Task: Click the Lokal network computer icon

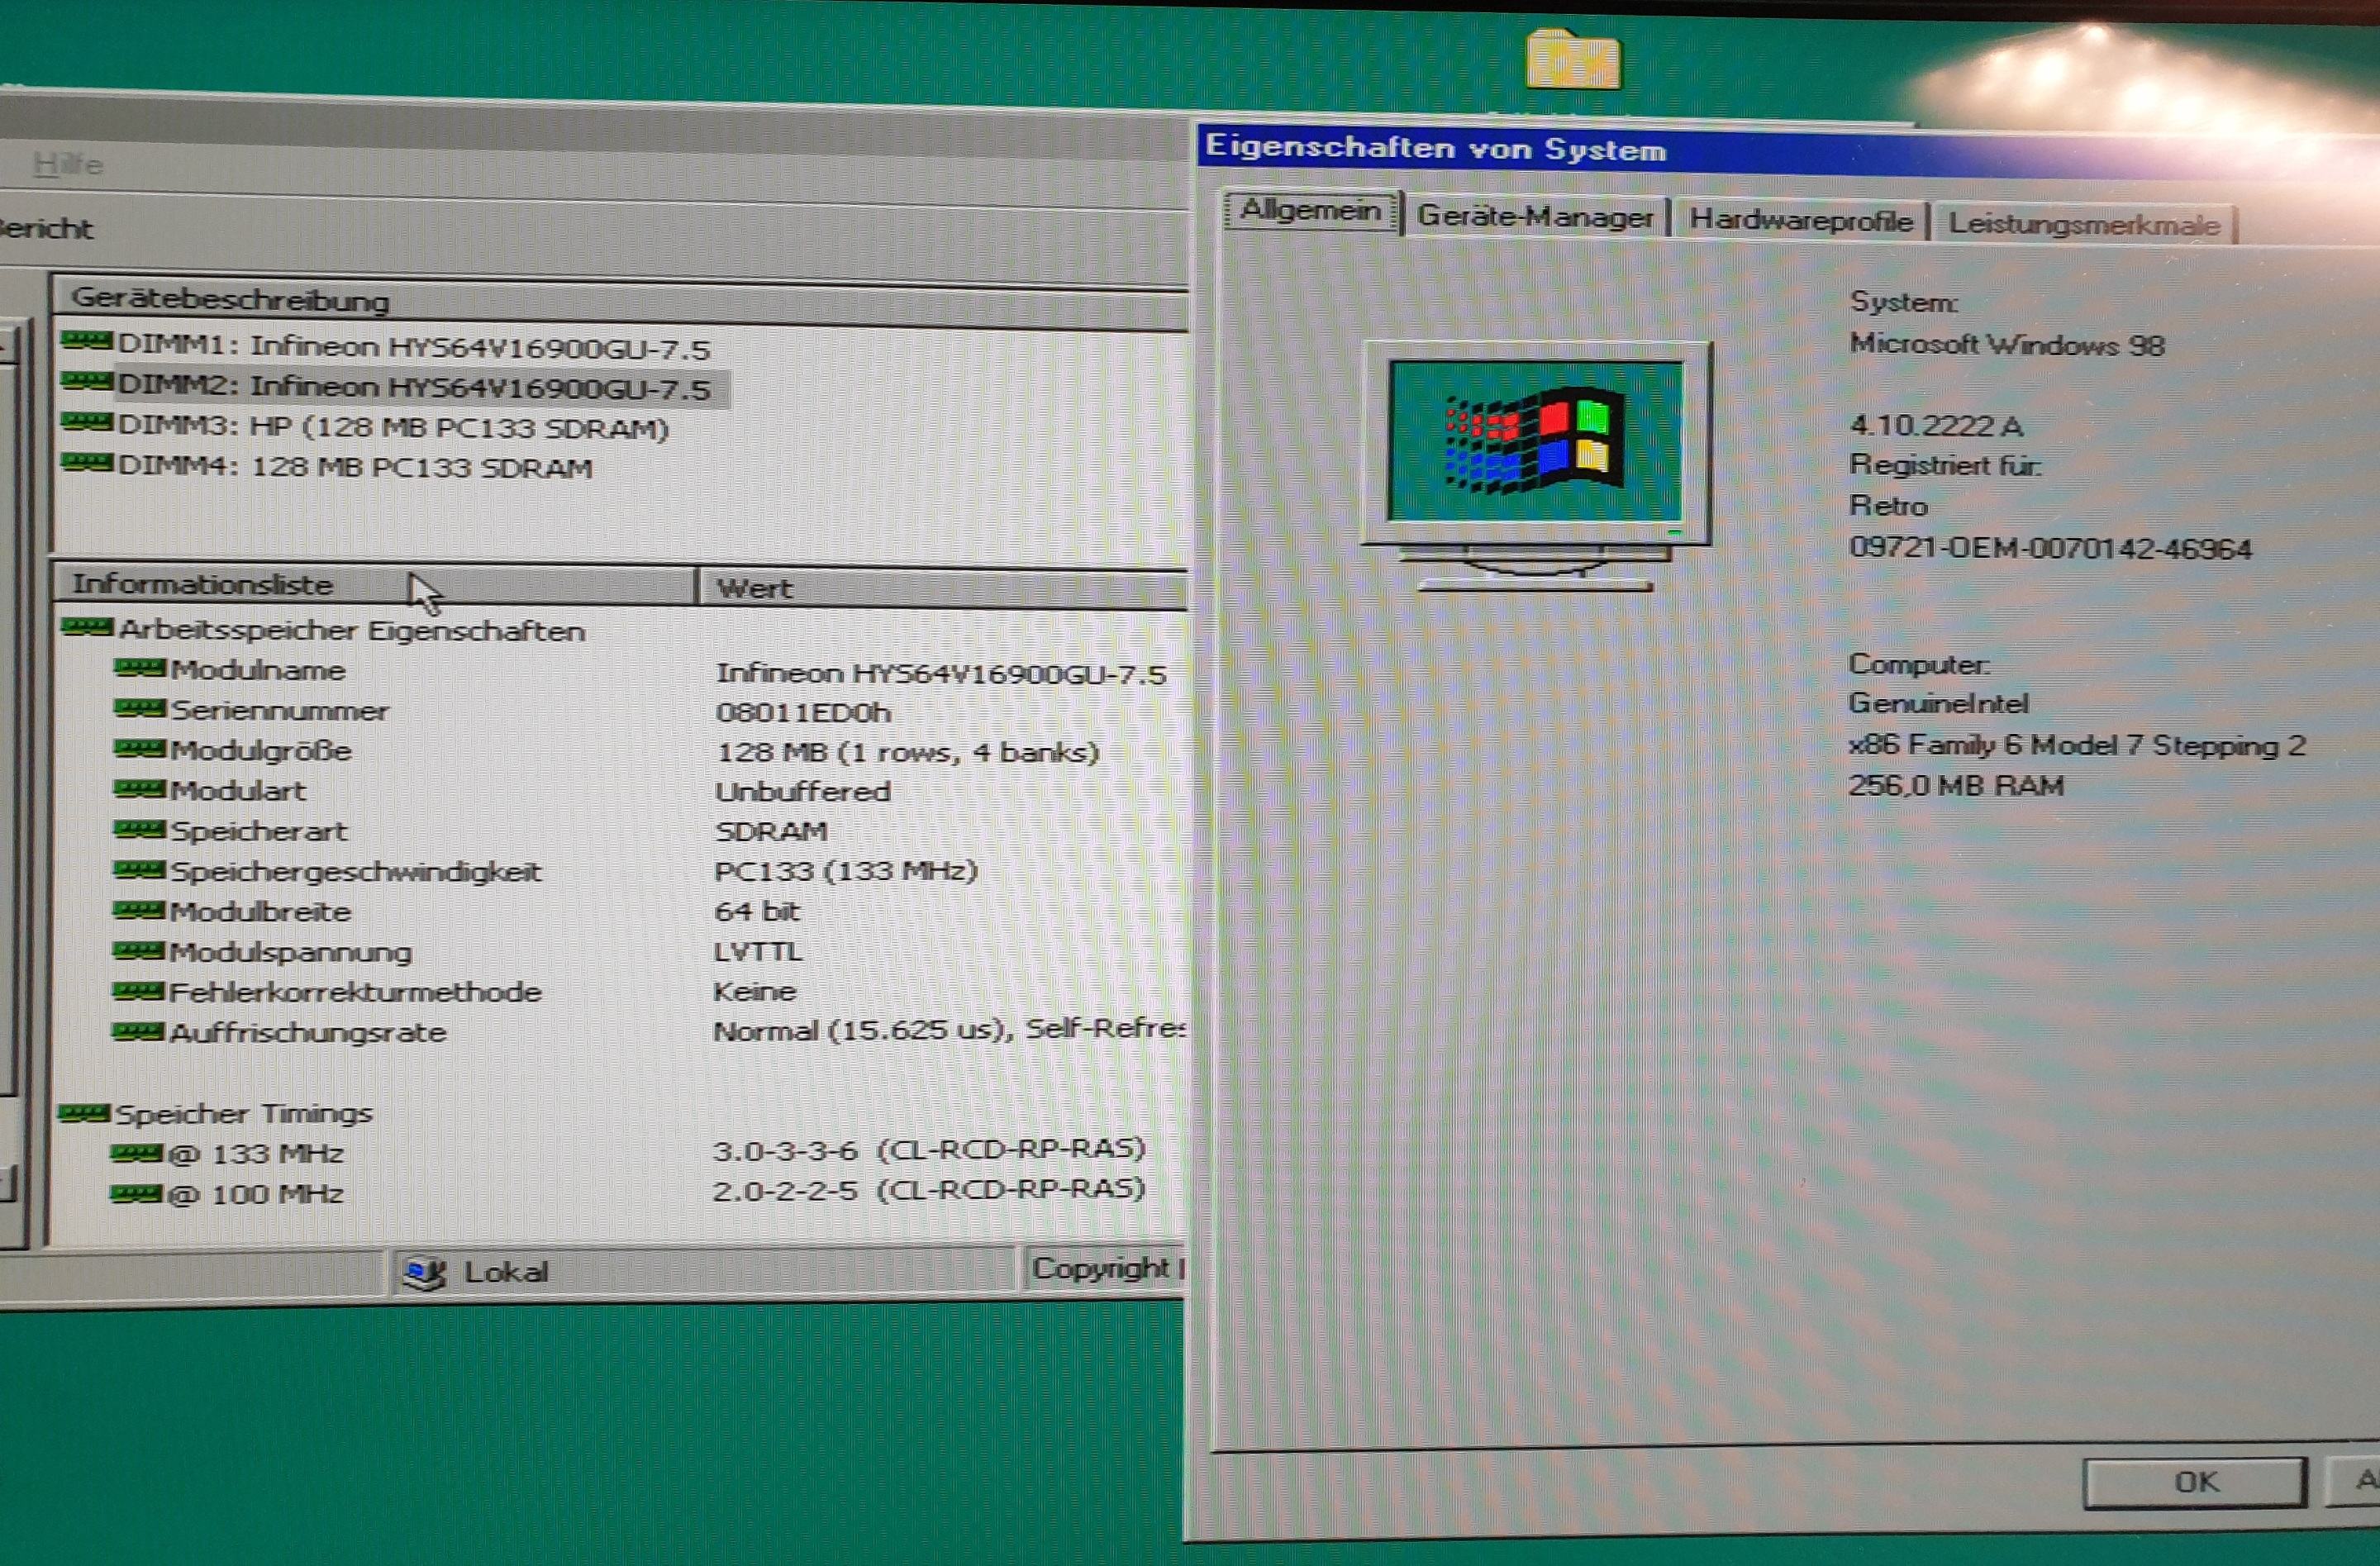Action: coord(424,1273)
